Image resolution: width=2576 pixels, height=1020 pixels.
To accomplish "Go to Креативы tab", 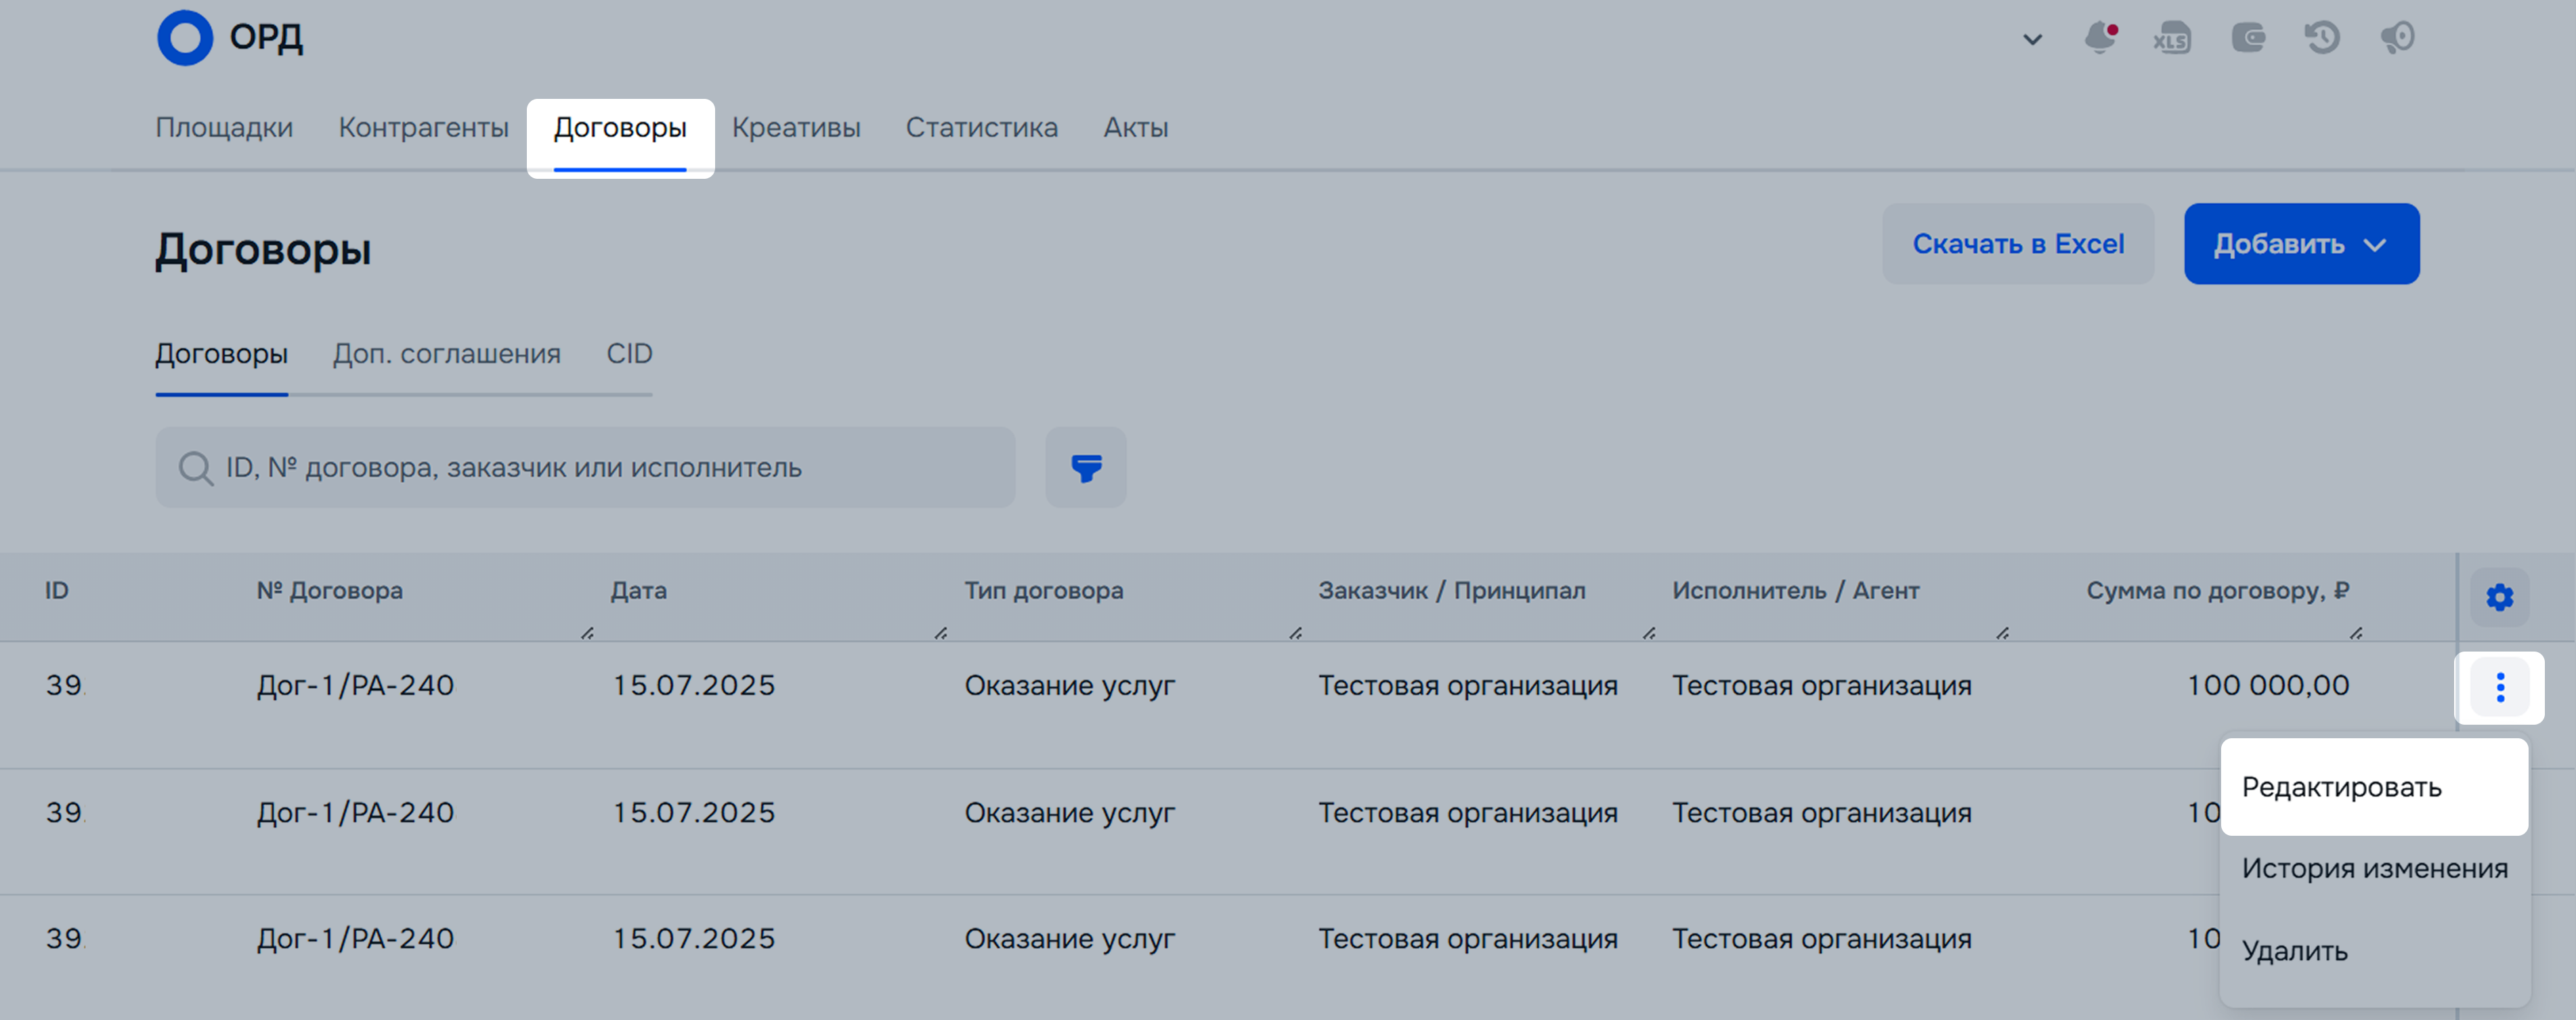I will [796, 128].
